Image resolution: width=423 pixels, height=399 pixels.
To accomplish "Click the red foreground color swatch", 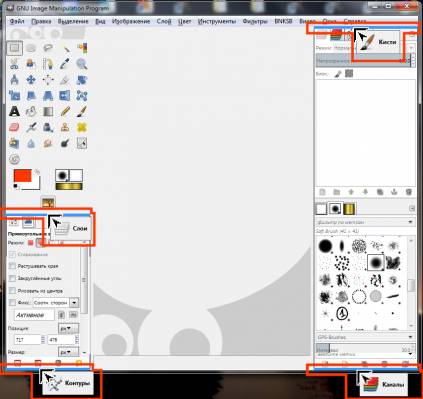I will [x=23, y=176].
